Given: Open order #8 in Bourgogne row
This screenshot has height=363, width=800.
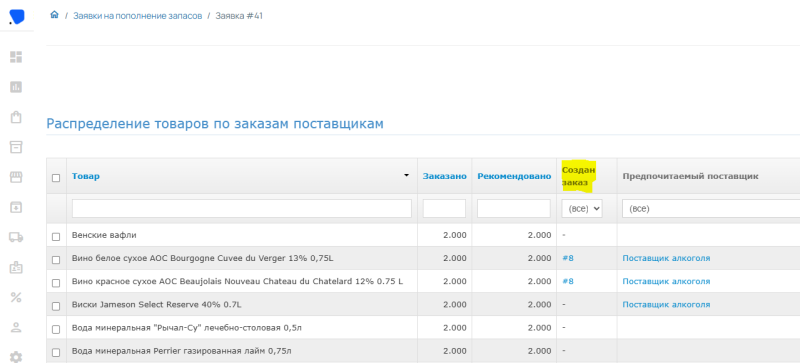Looking at the screenshot, I should coord(568,258).
